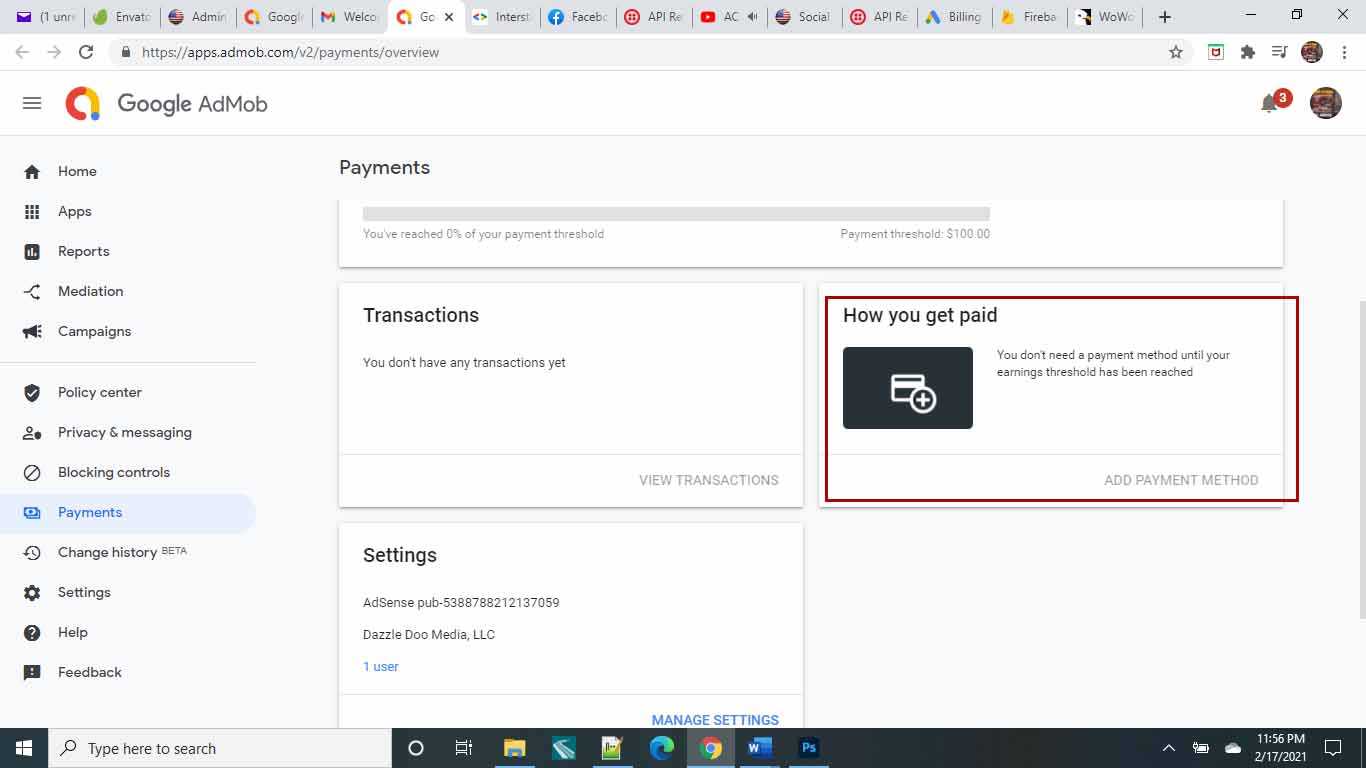The height and width of the screenshot is (768, 1366).
Task: Bookmark this page with star icon
Action: point(1176,52)
